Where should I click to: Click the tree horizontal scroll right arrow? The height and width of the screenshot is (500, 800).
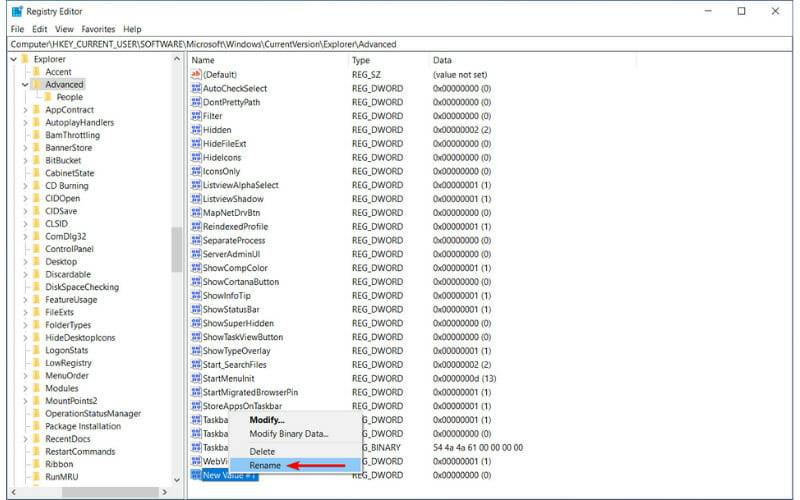point(164,492)
